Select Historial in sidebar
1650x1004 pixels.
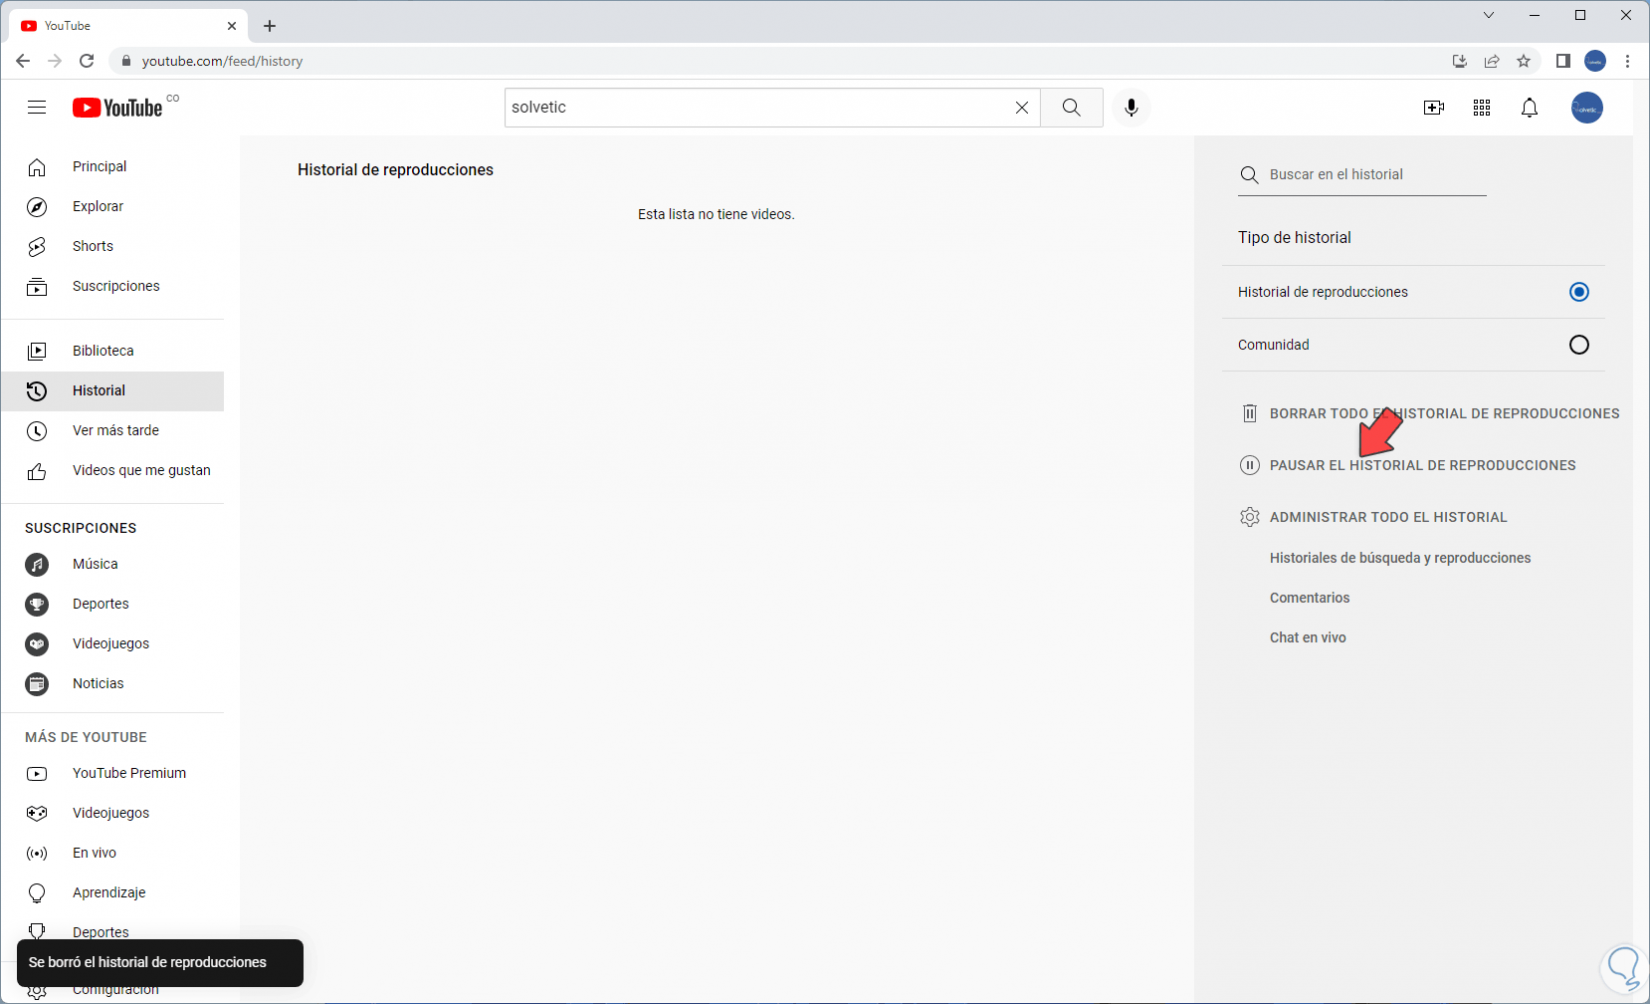click(x=113, y=391)
